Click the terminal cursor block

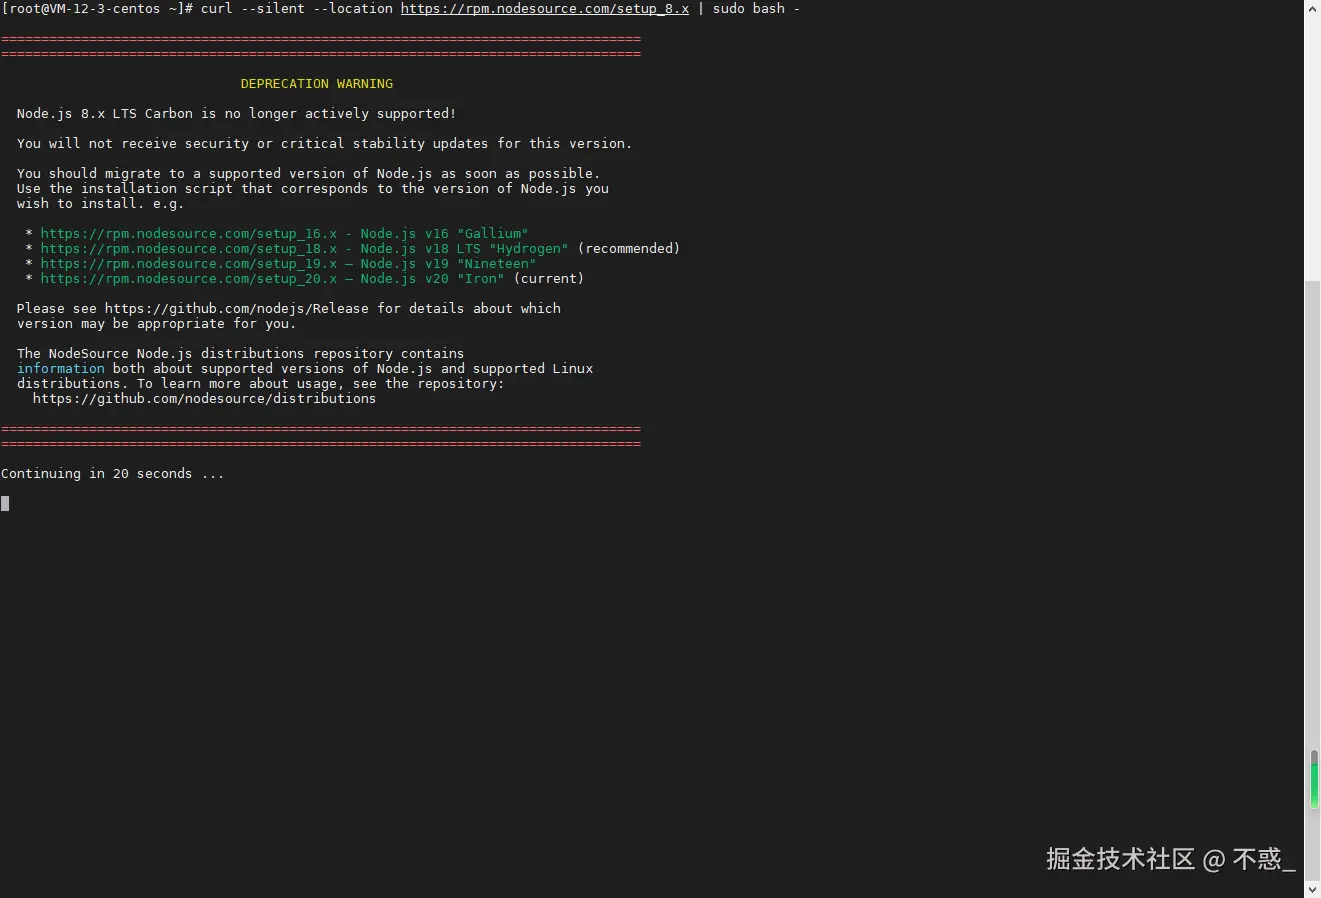point(5,503)
